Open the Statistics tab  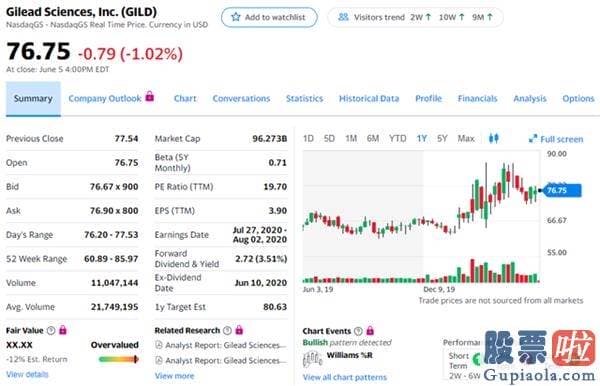pos(305,98)
